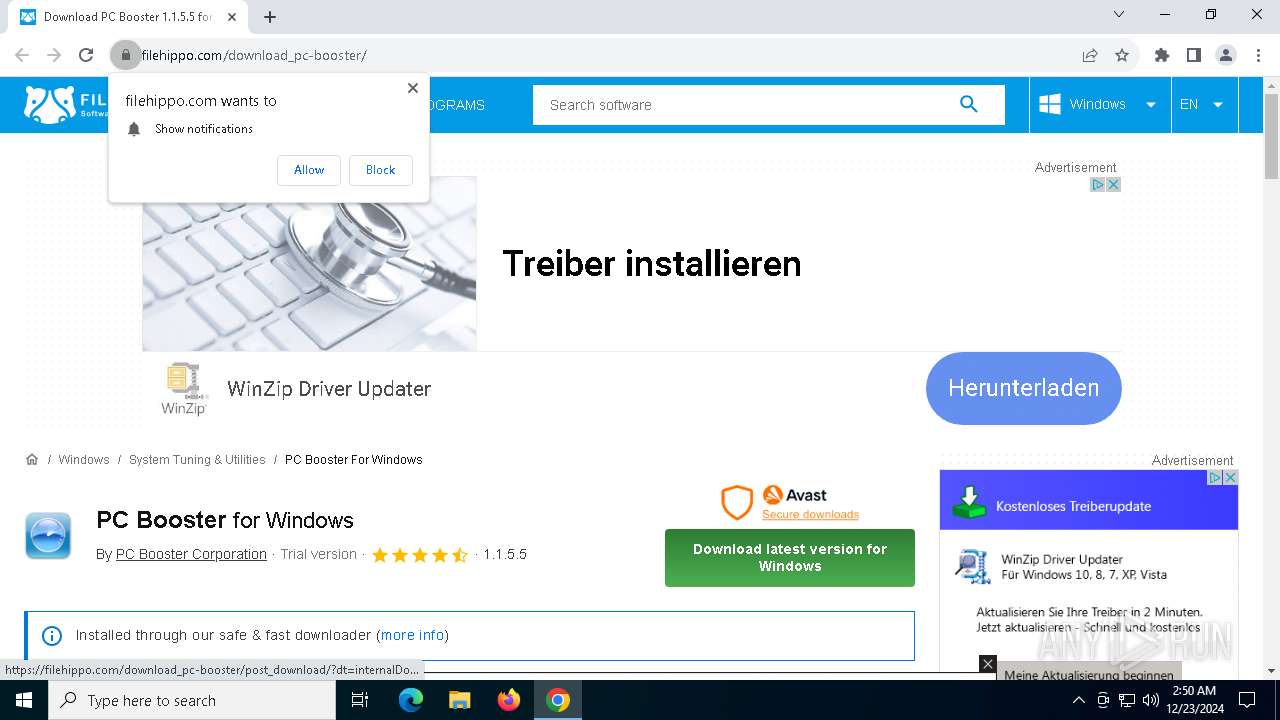Open the Action Center notifications icon
The width and height of the screenshot is (1280, 720).
(x=1247, y=700)
